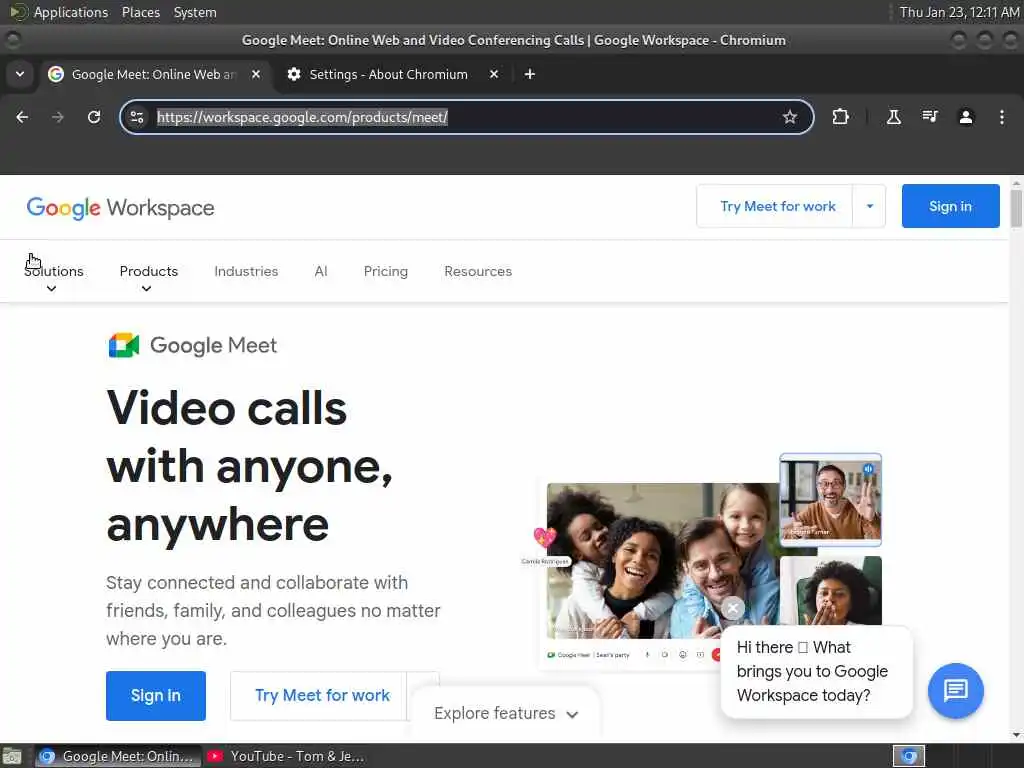The width and height of the screenshot is (1024, 768).
Task: Click the Google Meet camera logo icon
Action: [124, 345]
